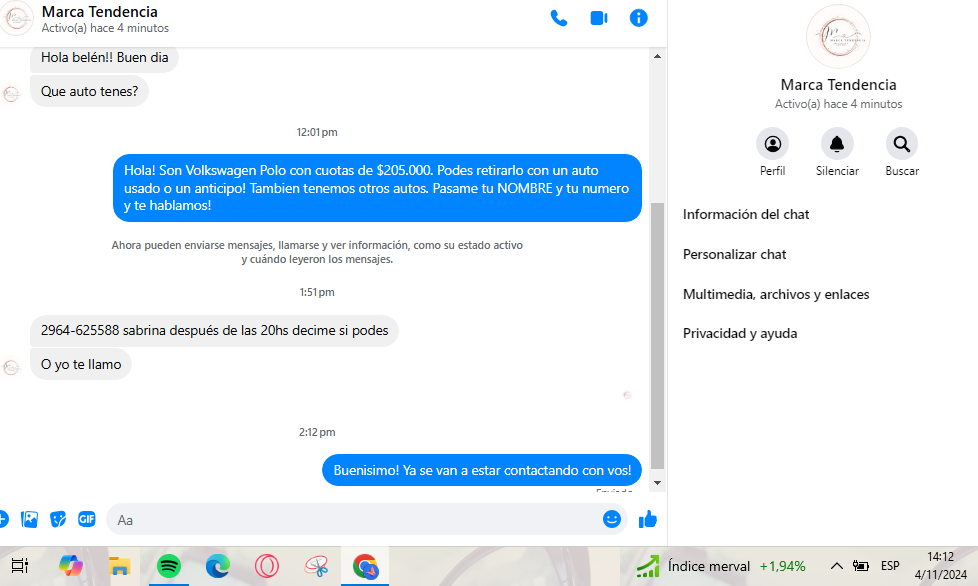Launch Copilot from the taskbar
Image resolution: width=978 pixels, height=586 pixels.
(70, 566)
